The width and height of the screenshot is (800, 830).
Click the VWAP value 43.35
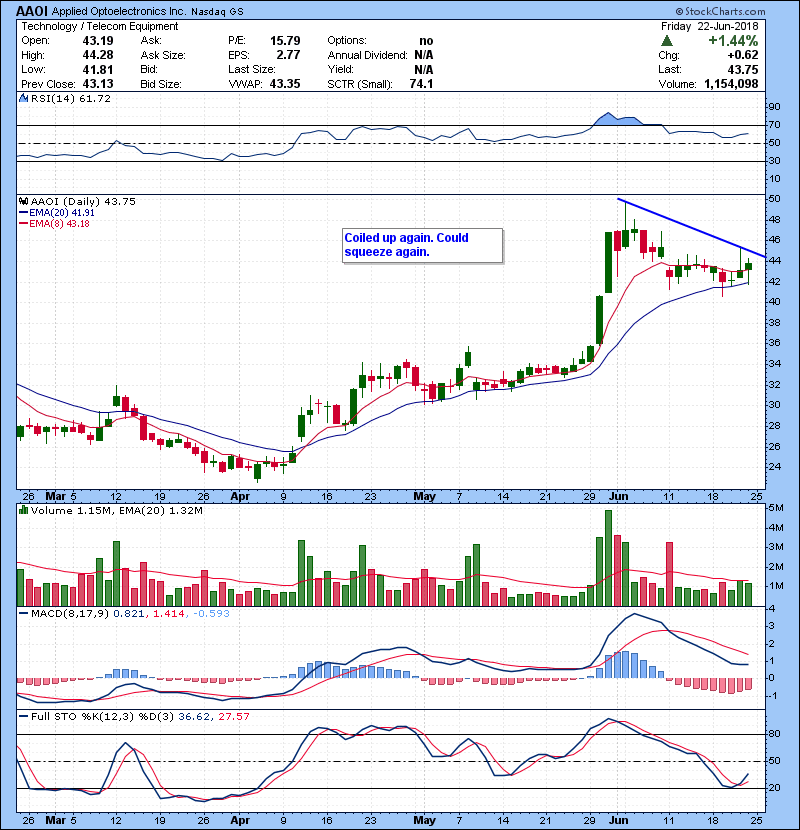tap(285, 84)
